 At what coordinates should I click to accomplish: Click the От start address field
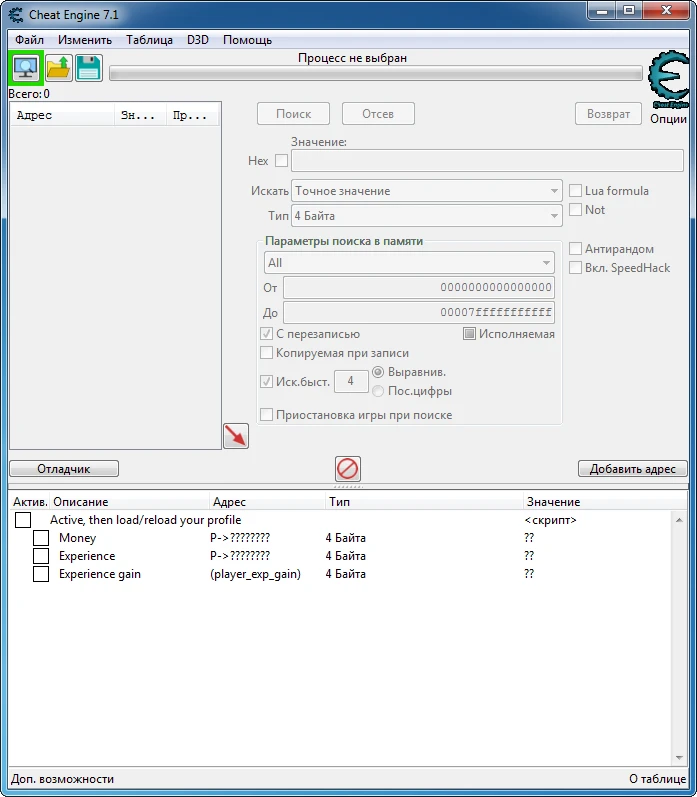(418, 287)
